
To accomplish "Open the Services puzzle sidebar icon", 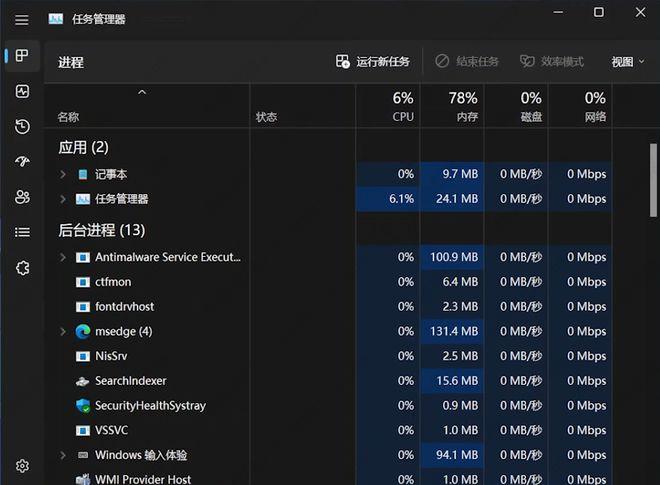I will click(x=22, y=268).
